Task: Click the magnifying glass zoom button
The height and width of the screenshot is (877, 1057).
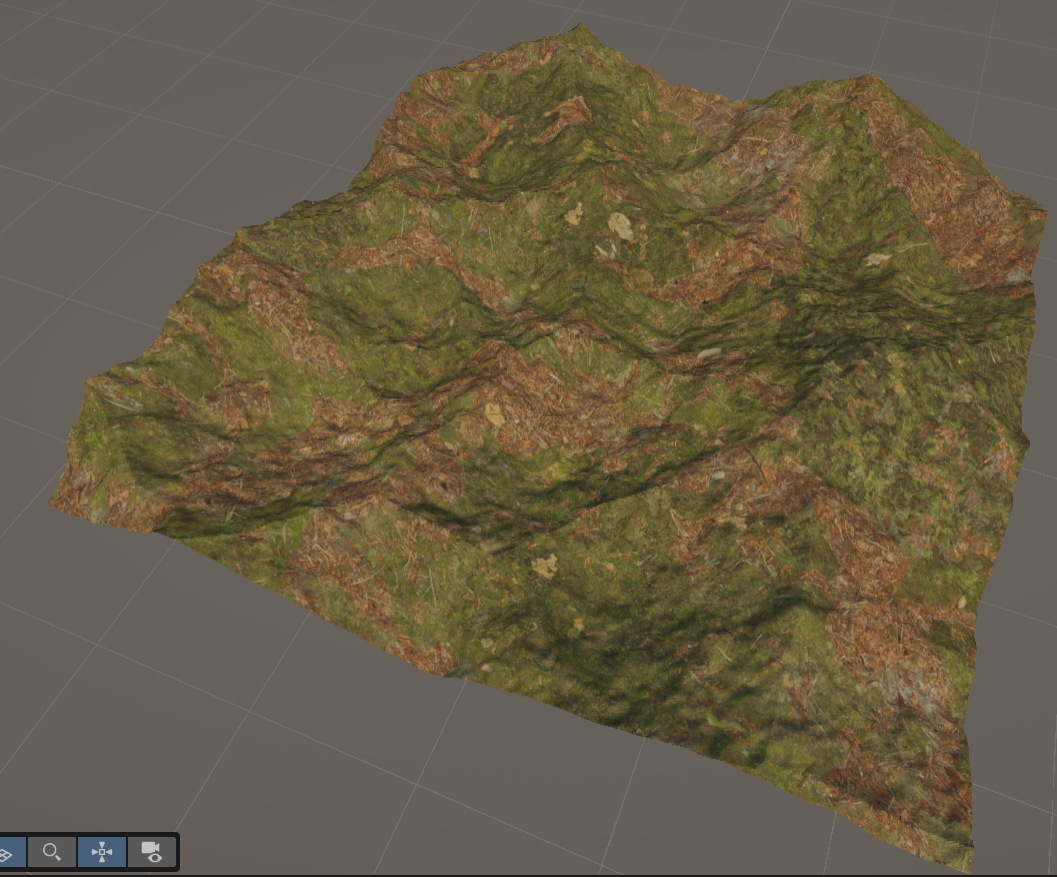Action: click(52, 852)
